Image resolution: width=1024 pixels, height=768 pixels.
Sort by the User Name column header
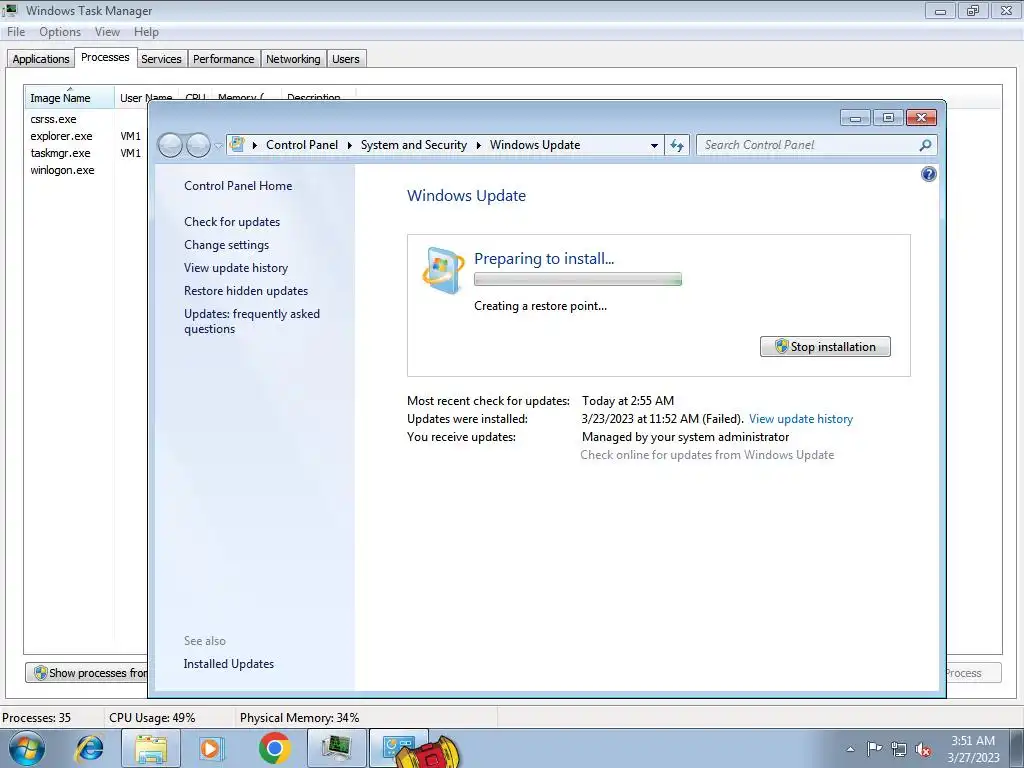[x=146, y=97]
